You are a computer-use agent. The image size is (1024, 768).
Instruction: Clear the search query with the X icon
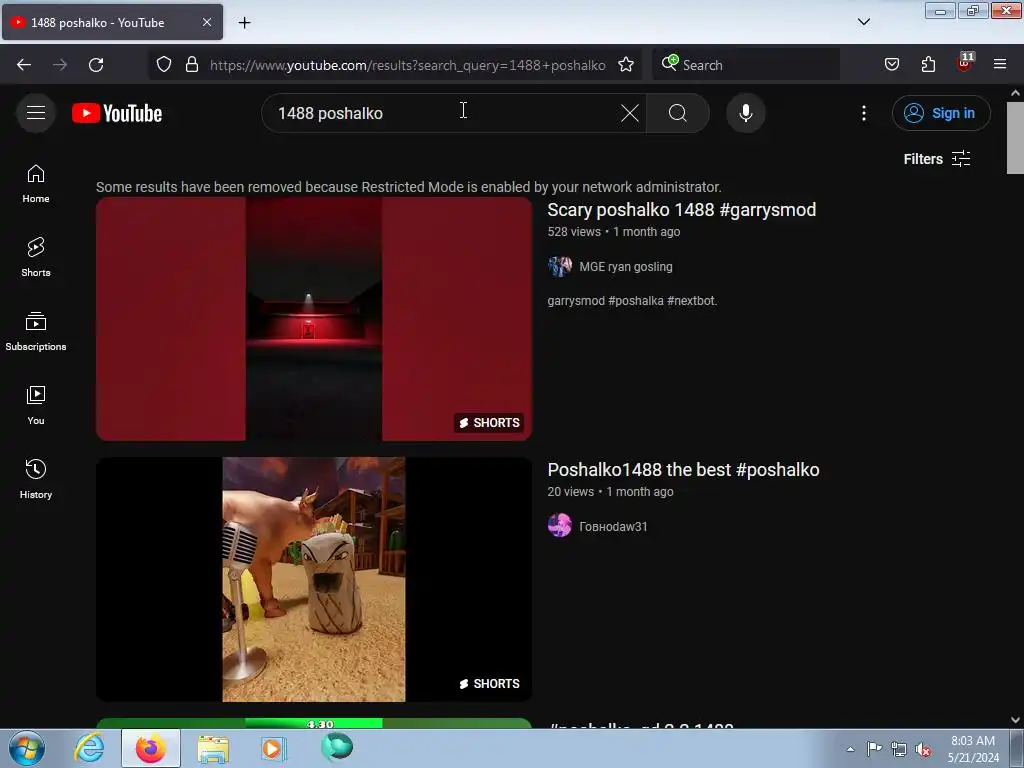click(630, 113)
